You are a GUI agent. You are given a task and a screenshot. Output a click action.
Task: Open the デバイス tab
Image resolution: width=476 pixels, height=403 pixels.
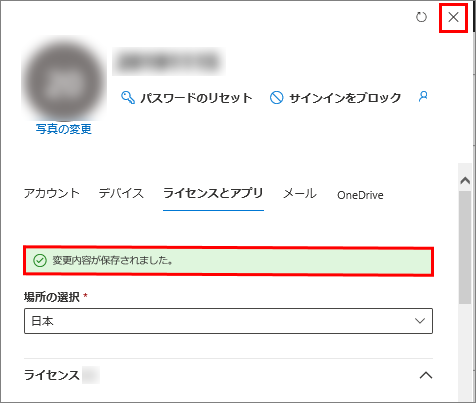(x=121, y=193)
